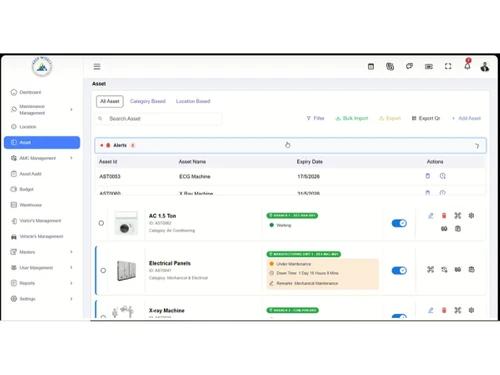
Task: Expand AMC Management submenu chevron
Action: [x=71, y=158]
